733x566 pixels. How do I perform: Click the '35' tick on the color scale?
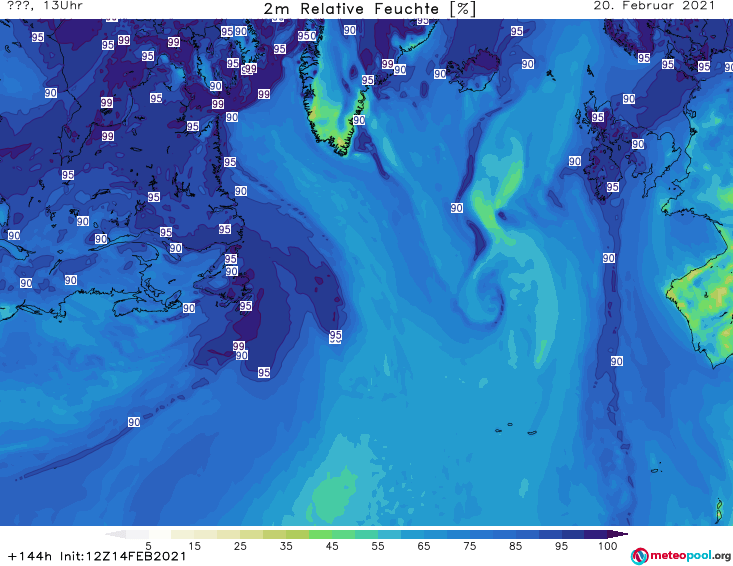(286, 546)
